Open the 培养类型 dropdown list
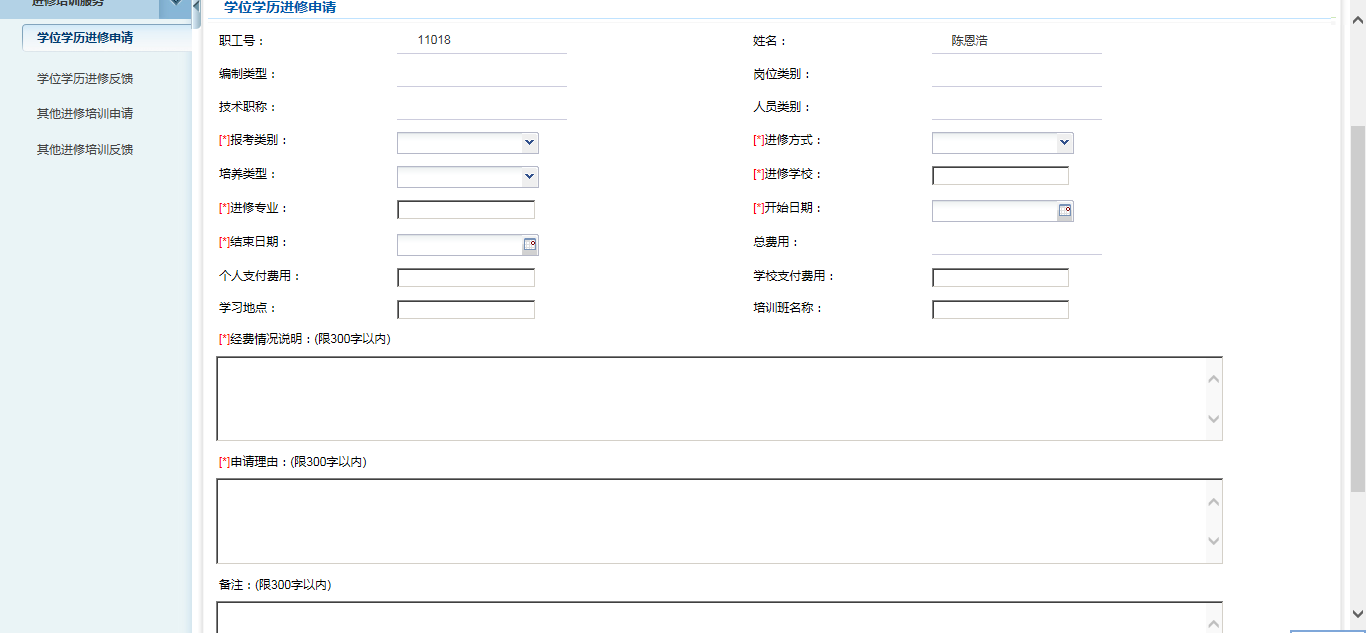 [529, 177]
